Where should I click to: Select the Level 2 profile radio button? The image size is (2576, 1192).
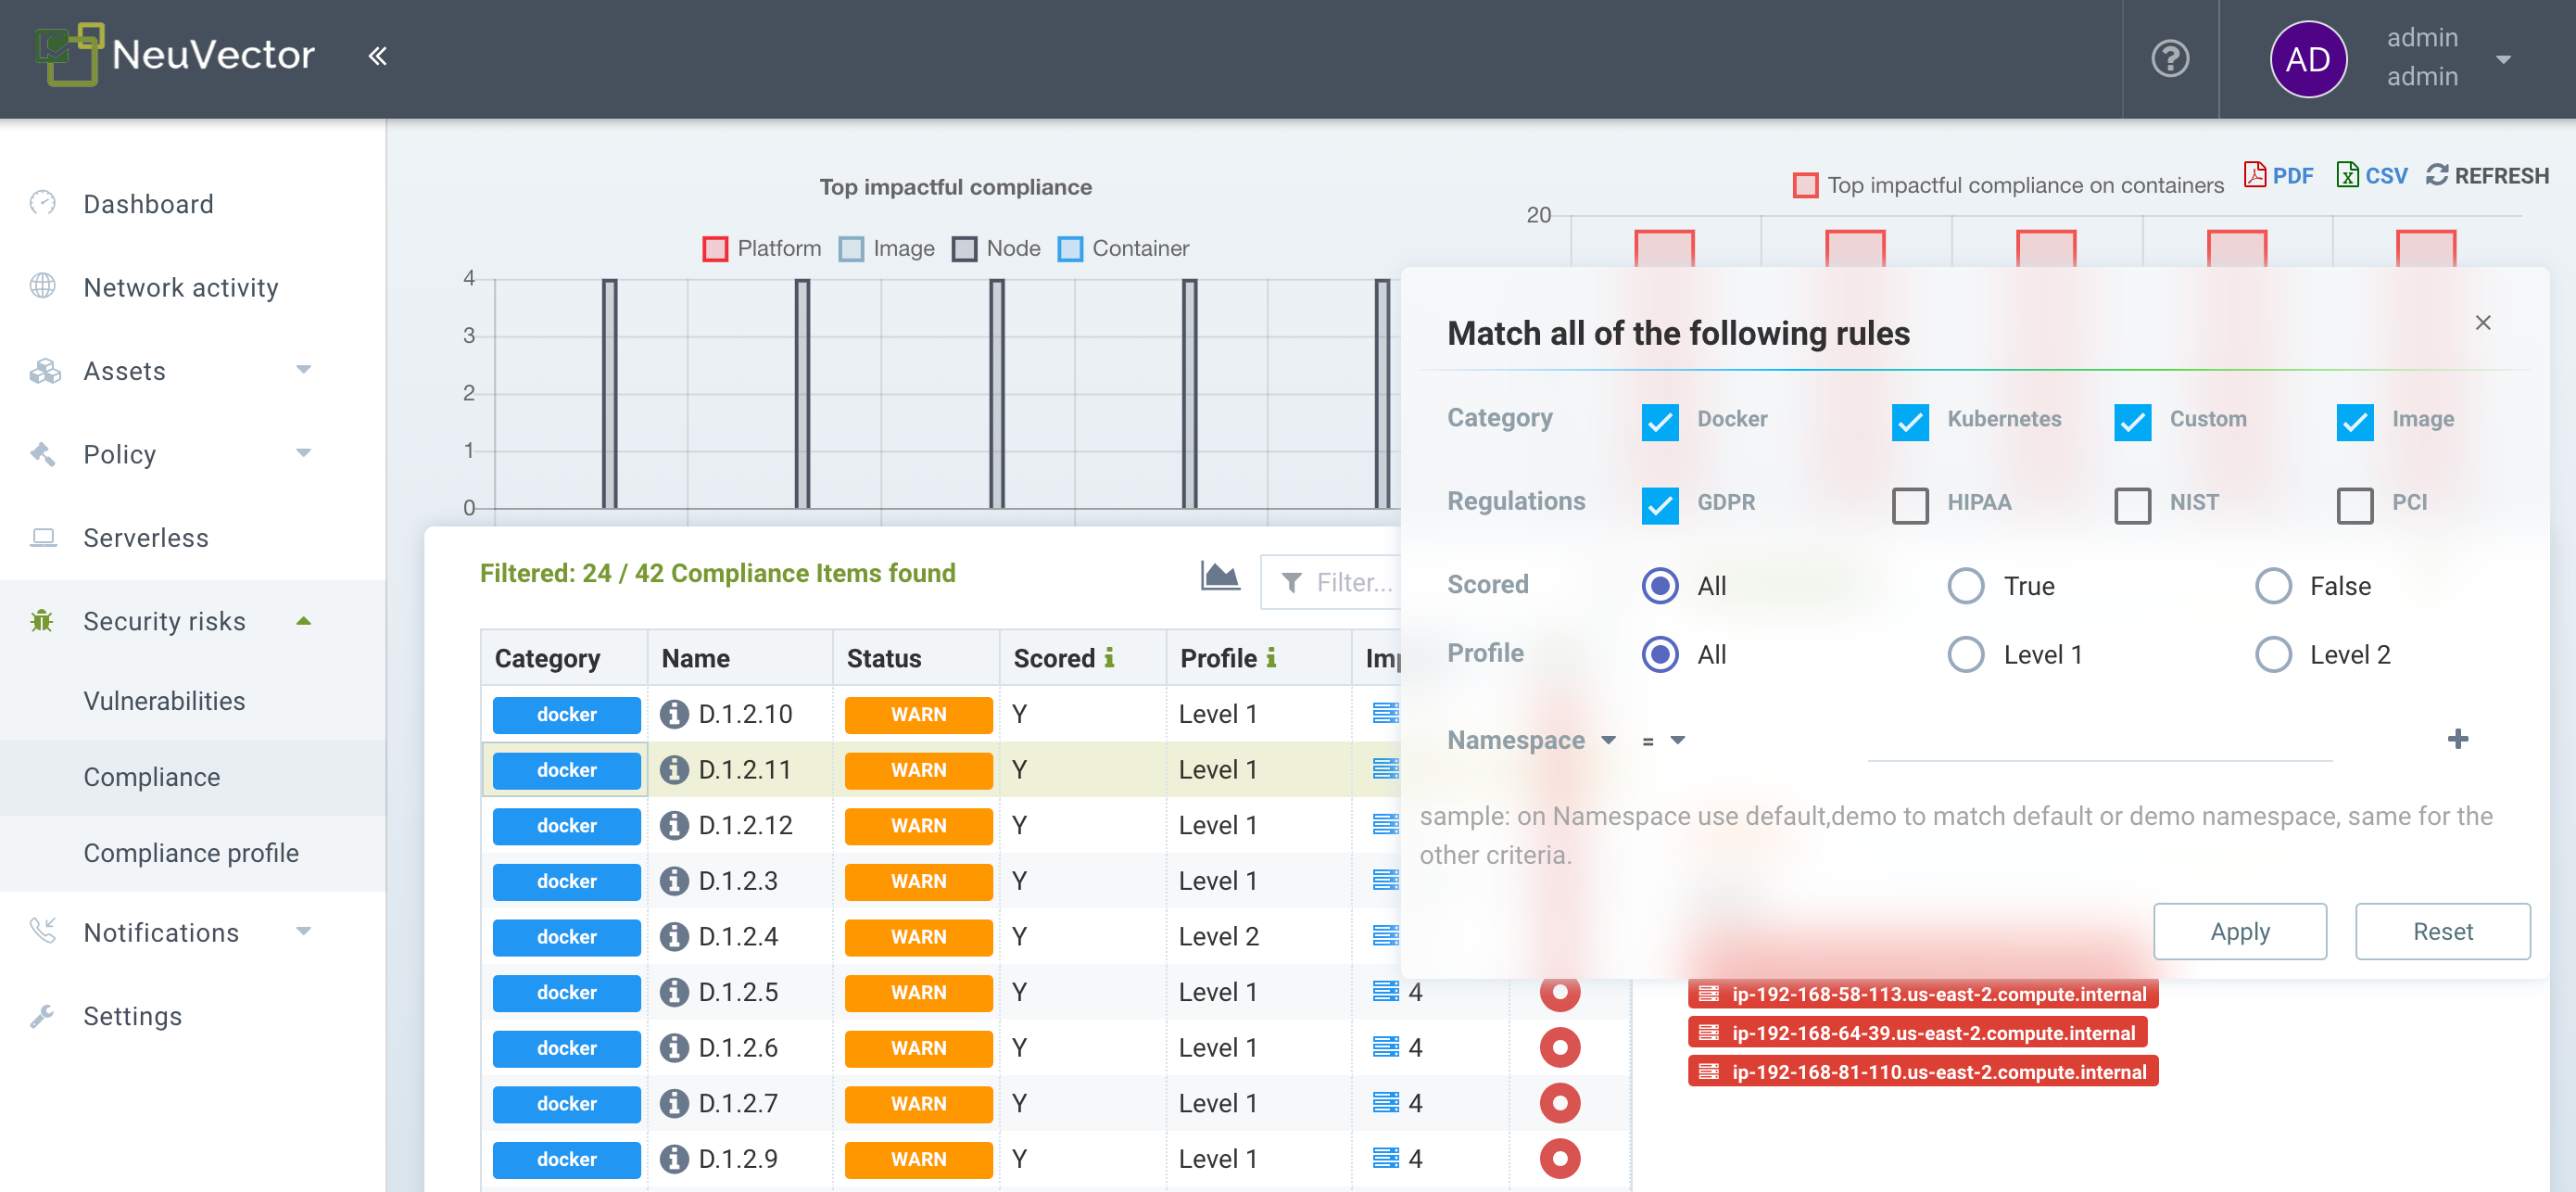click(2272, 655)
